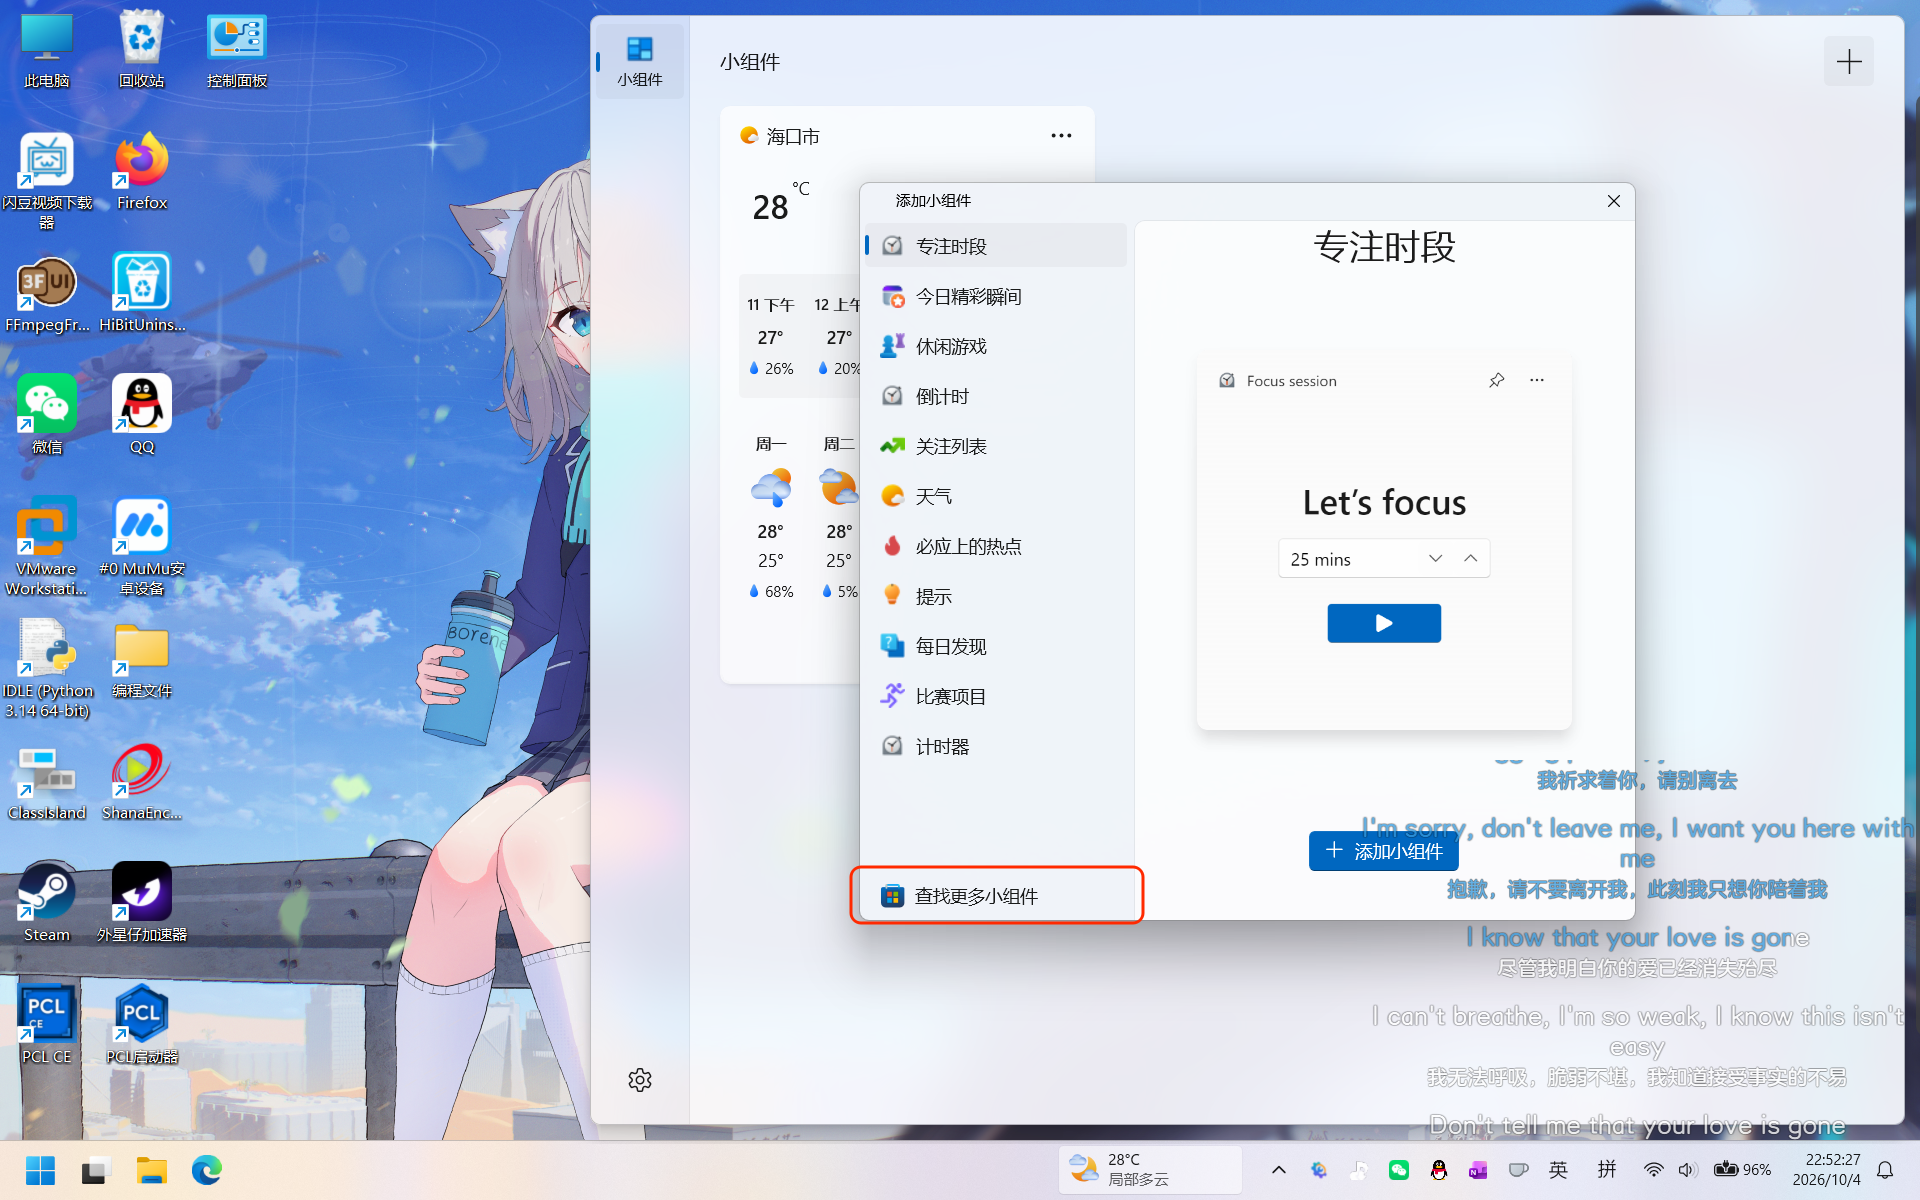This screenshot has width=1920, height=1200.
Task: Choose 休闲游戏 widget entry
Action: coord(996,346)
